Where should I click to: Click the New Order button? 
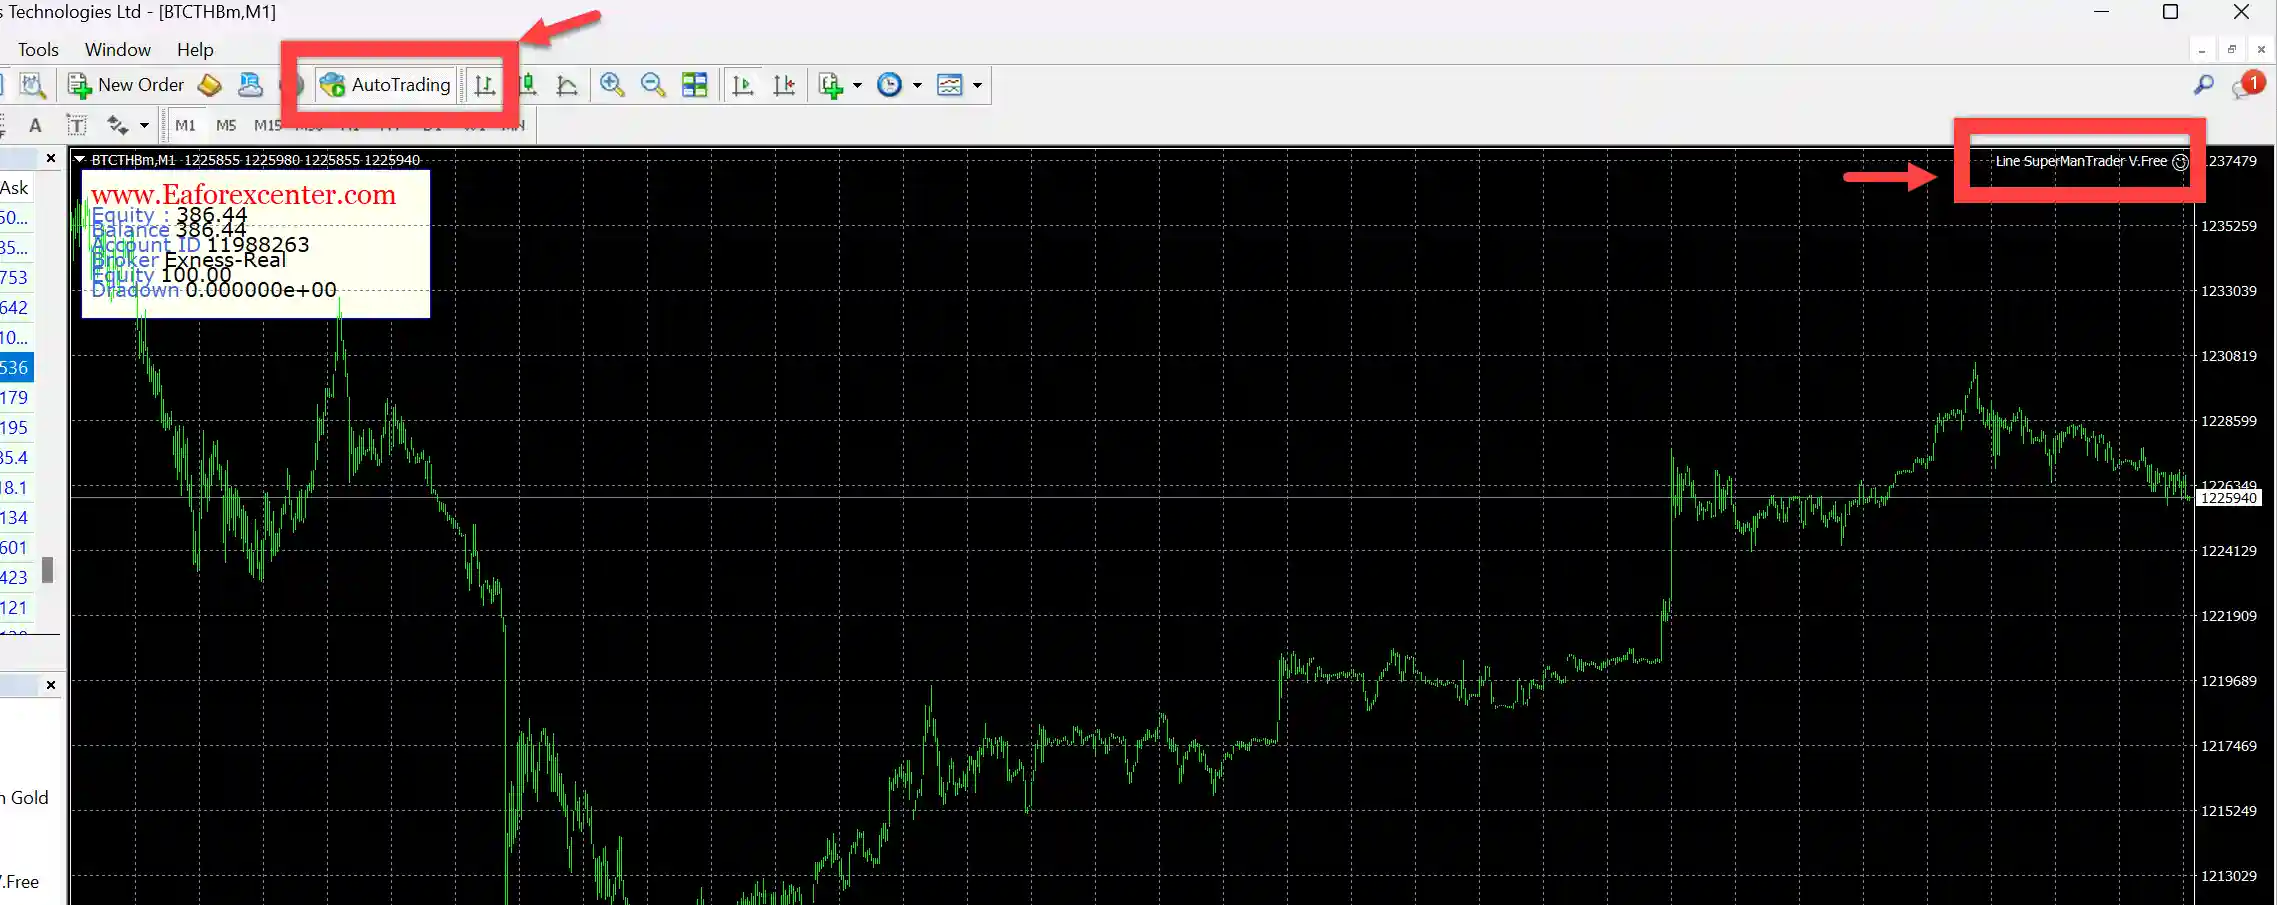[x=126, y=85]
